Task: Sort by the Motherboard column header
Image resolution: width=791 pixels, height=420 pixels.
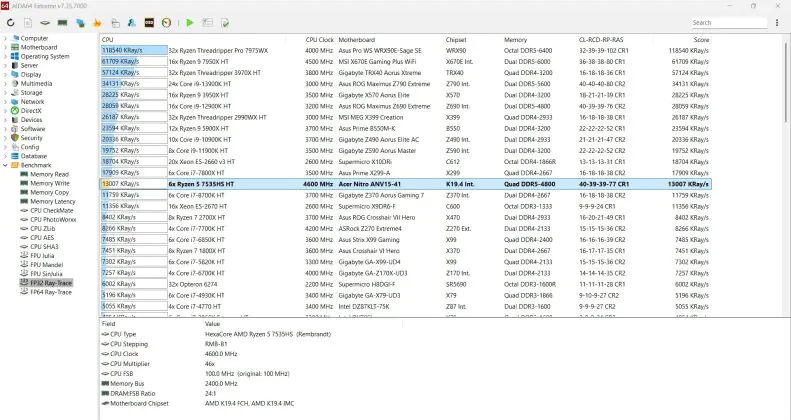Action: pyautogui.click(x=357, y=40)
